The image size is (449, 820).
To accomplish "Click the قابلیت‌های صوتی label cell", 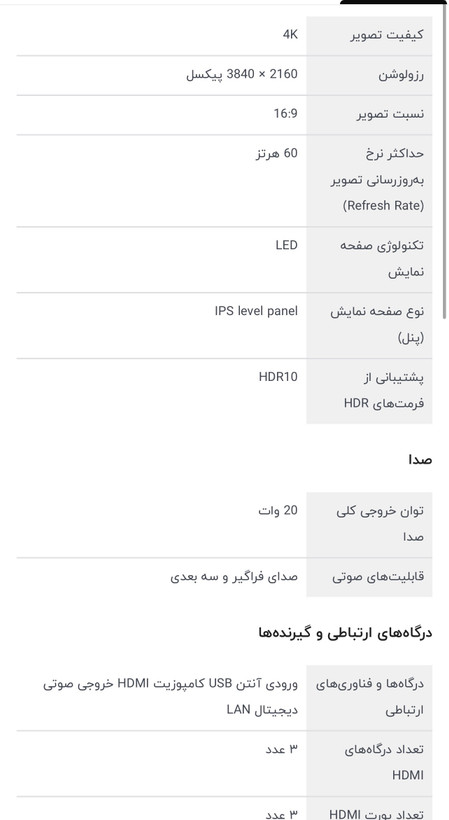I will [x=369, y=577].
